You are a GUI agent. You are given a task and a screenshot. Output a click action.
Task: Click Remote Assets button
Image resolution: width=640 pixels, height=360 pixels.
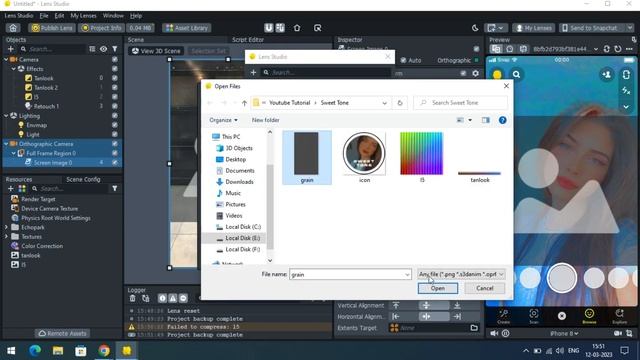pyautogui.click(x=62, y=333)
